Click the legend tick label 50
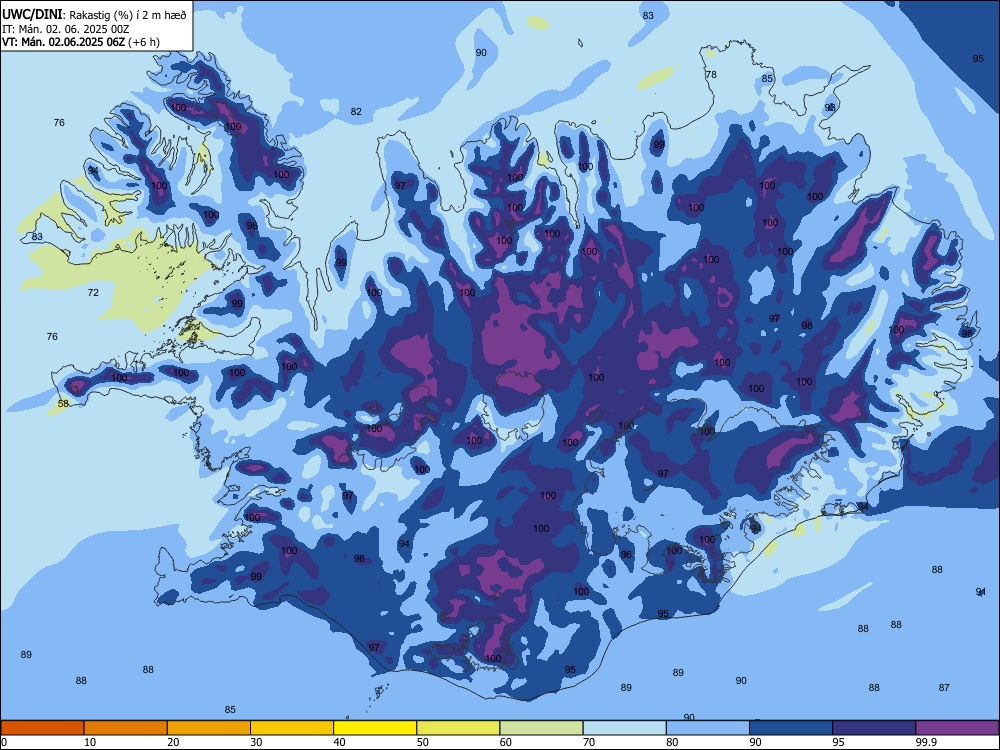Image resolution: width=1000 pixels, height=750 pixels. tap(422, 742)
